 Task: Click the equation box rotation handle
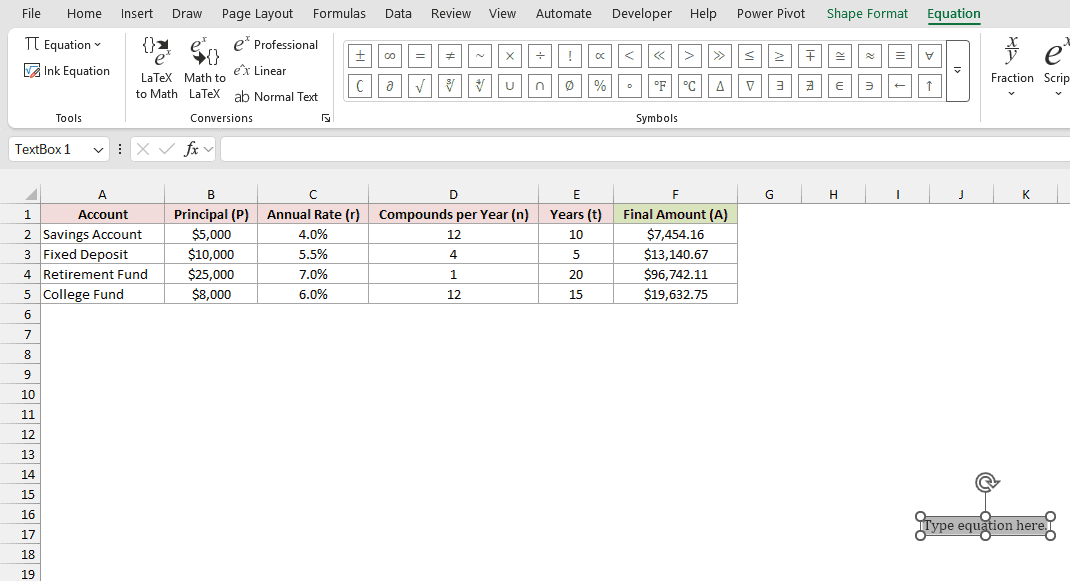(x=985, y=483)
